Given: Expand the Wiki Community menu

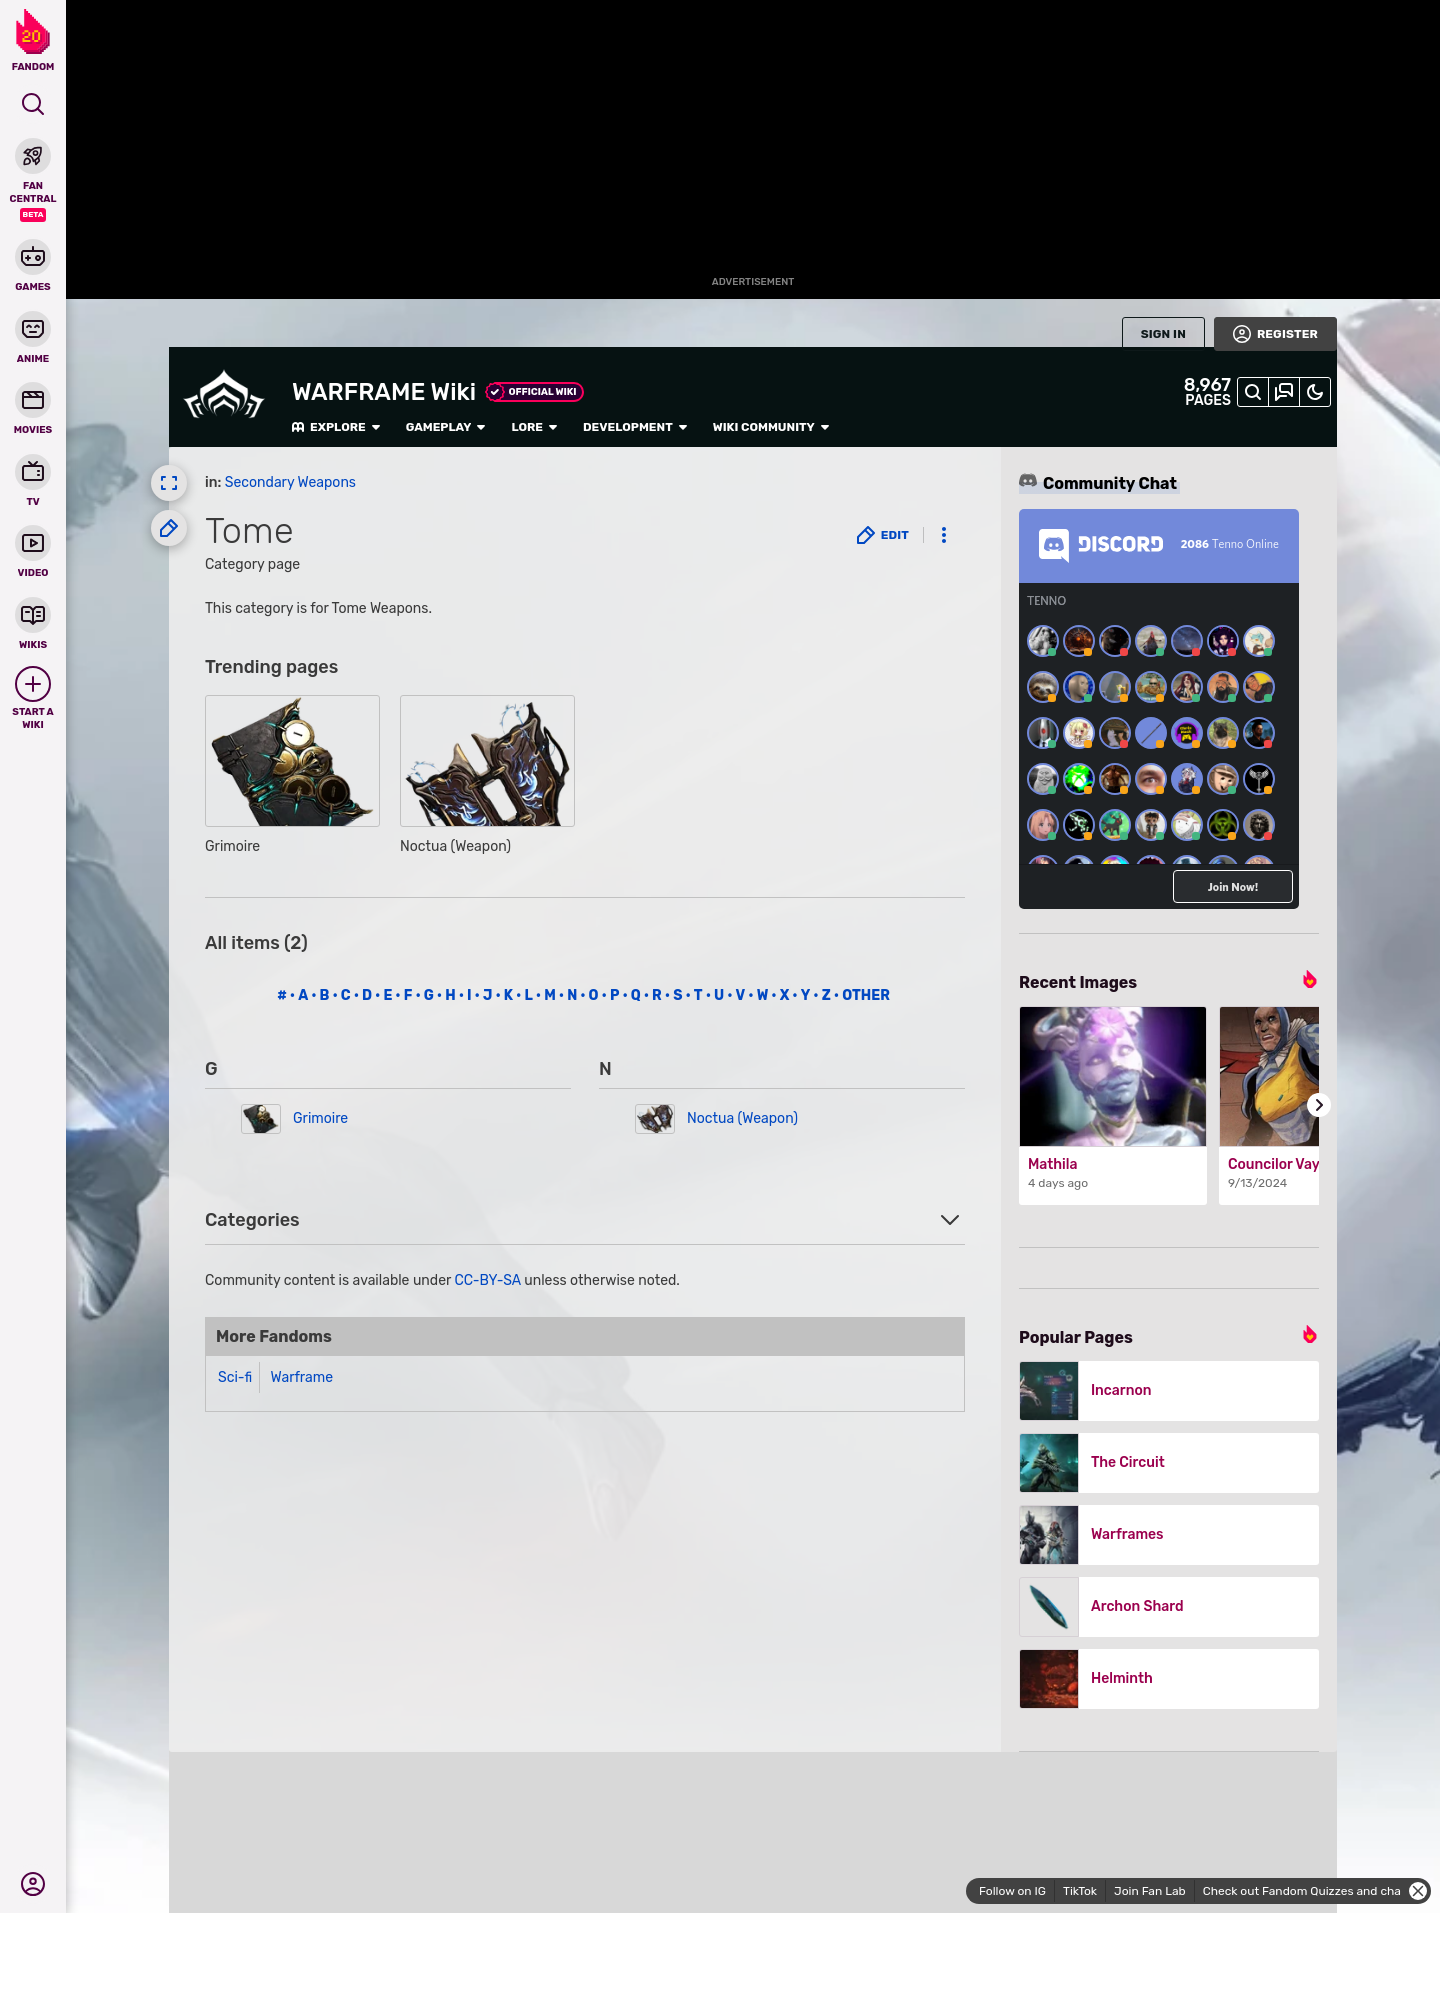Looking at the screenshot, I should click(x=771, y=427).
